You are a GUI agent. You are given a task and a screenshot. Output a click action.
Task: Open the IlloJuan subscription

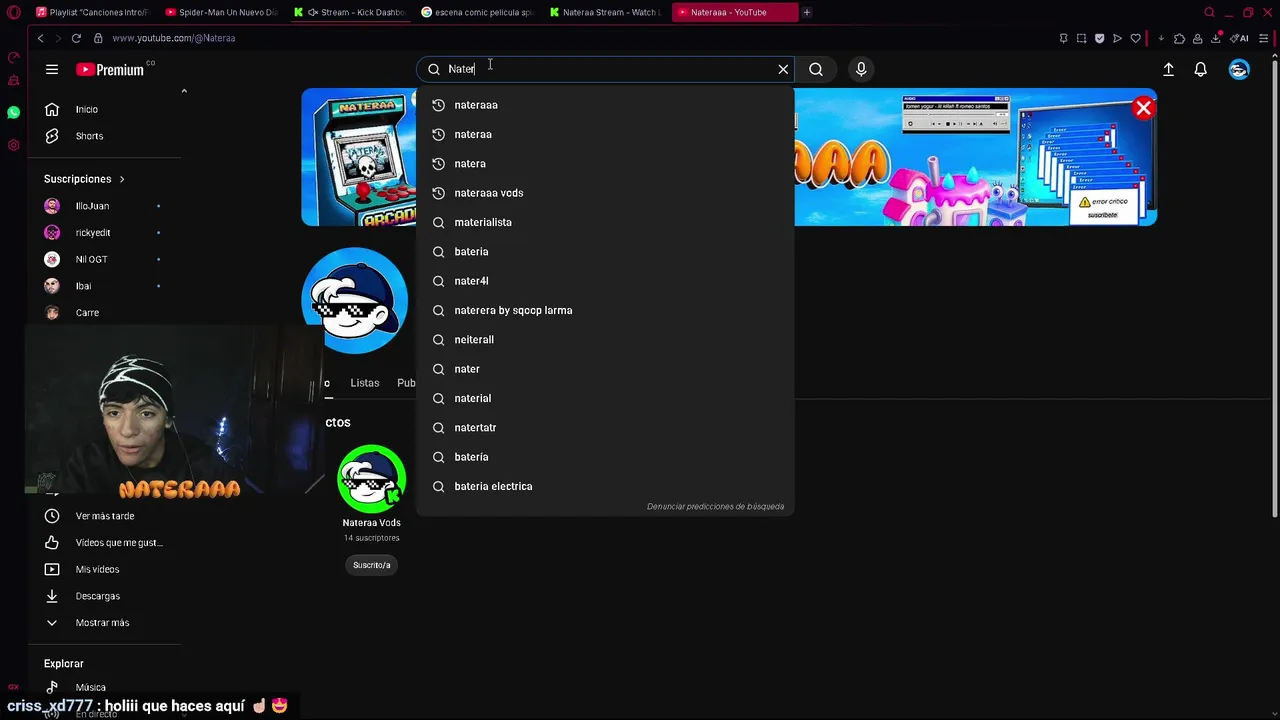104,206
